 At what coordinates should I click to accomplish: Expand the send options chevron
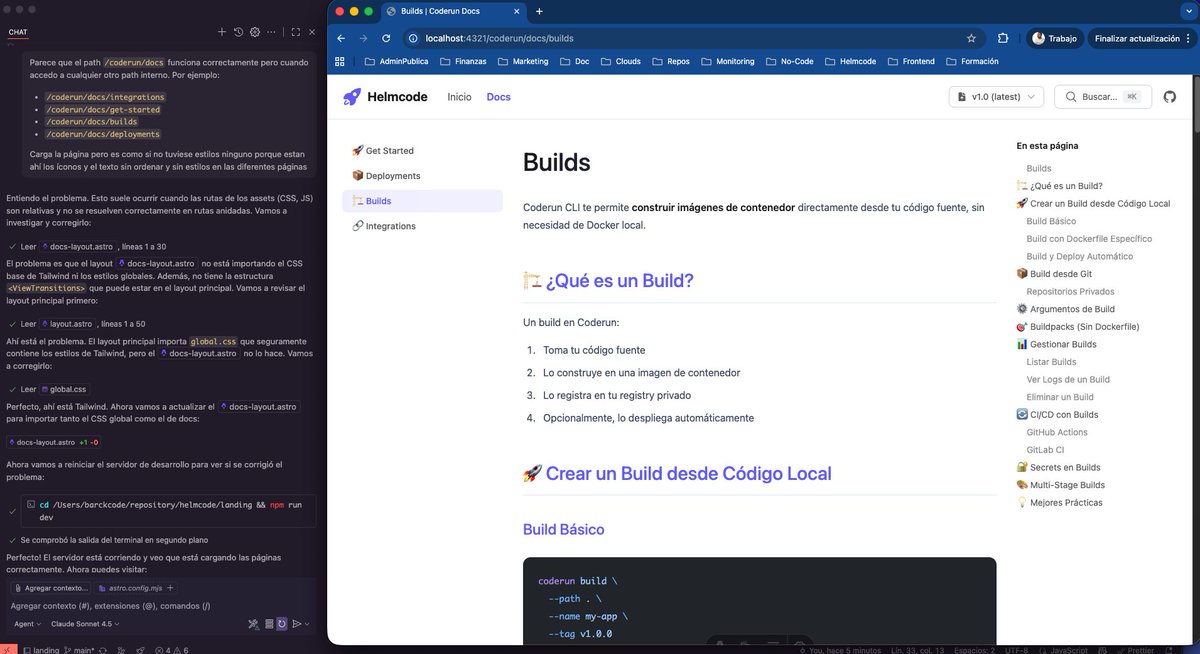tap(307, 623)
